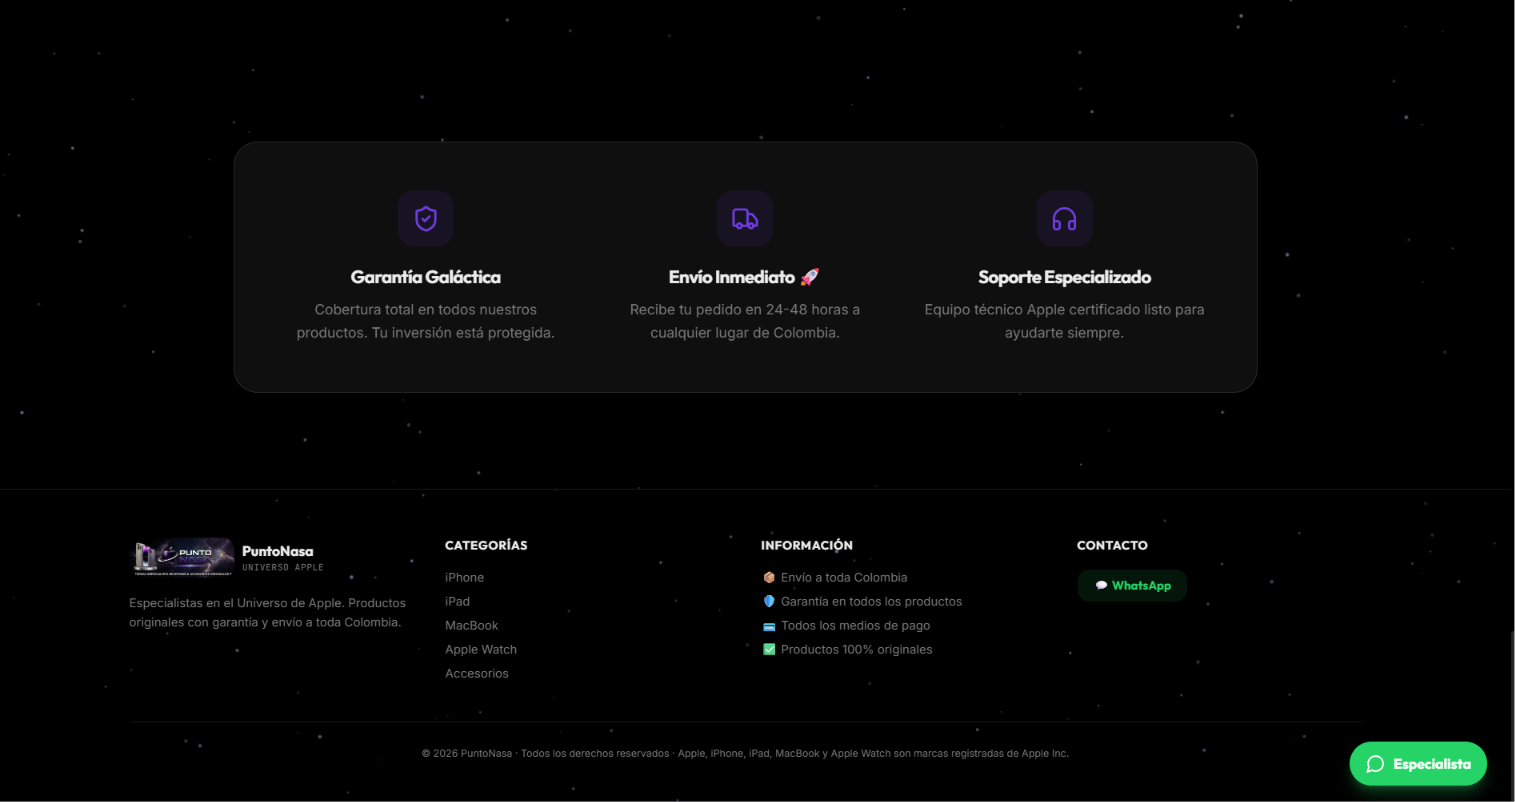Open the iPad category link
The height and width of the screenshot is (802, 1515).
coord(457,601)
